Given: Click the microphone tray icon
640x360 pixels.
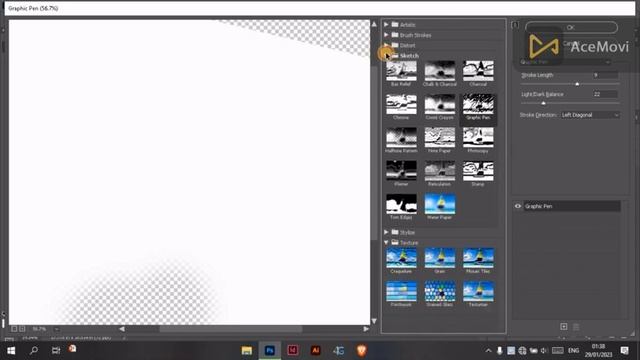Looking at the screenshot, I should 499,351.
